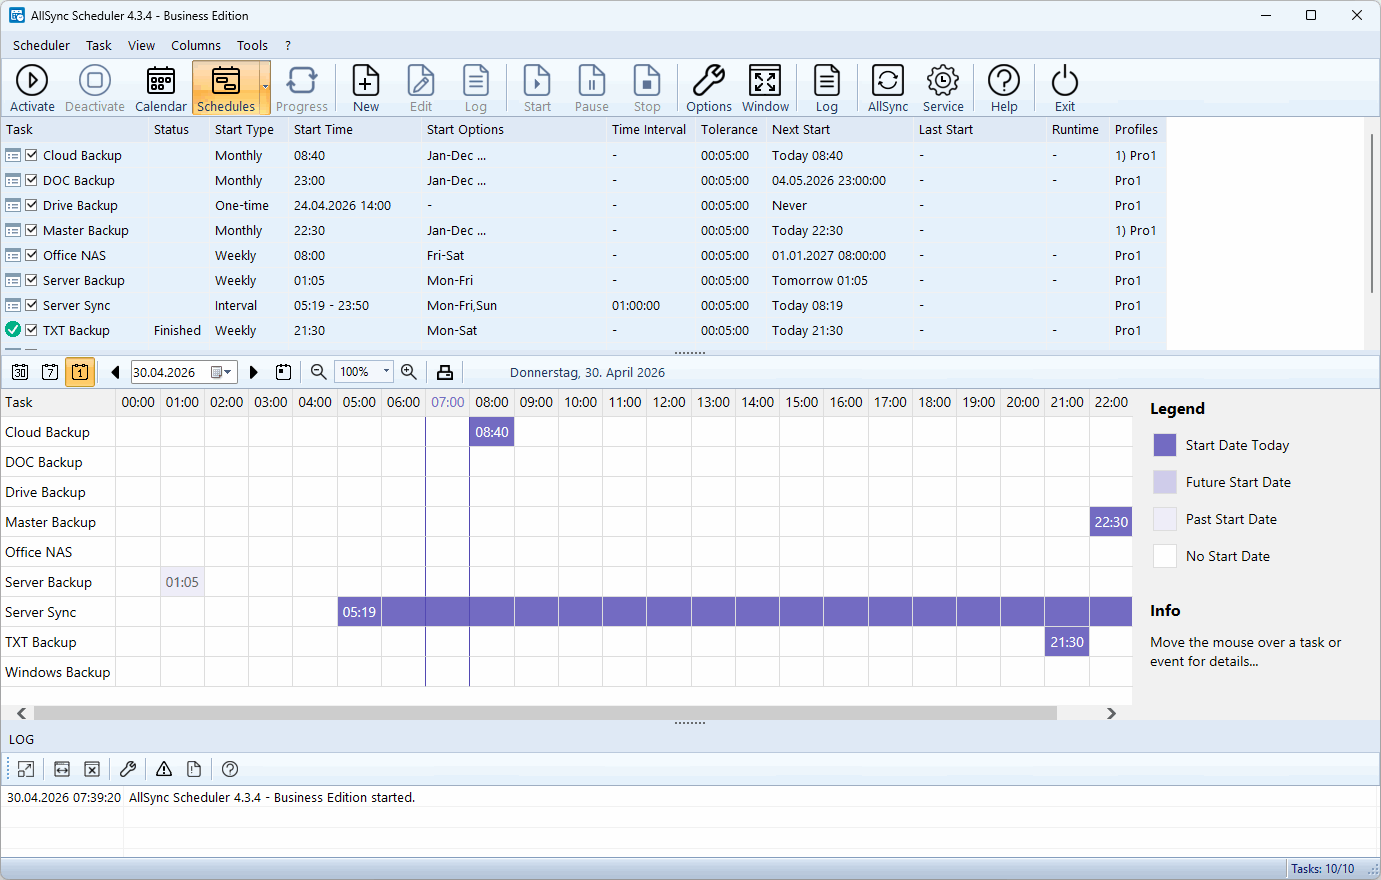The height and width of the screenshot is (880, 1381).
Task: Toggle the Office NAS task checkbox
Action: [32, 255]
